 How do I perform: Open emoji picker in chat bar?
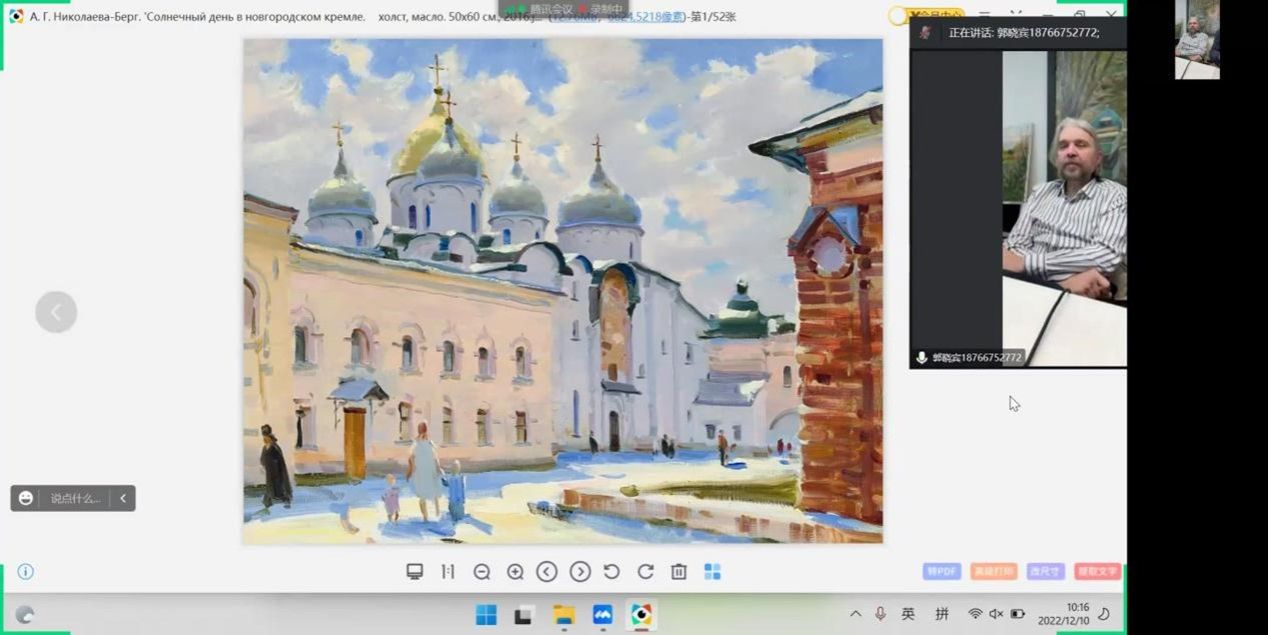pyautogui.click(x=26, y=498)
